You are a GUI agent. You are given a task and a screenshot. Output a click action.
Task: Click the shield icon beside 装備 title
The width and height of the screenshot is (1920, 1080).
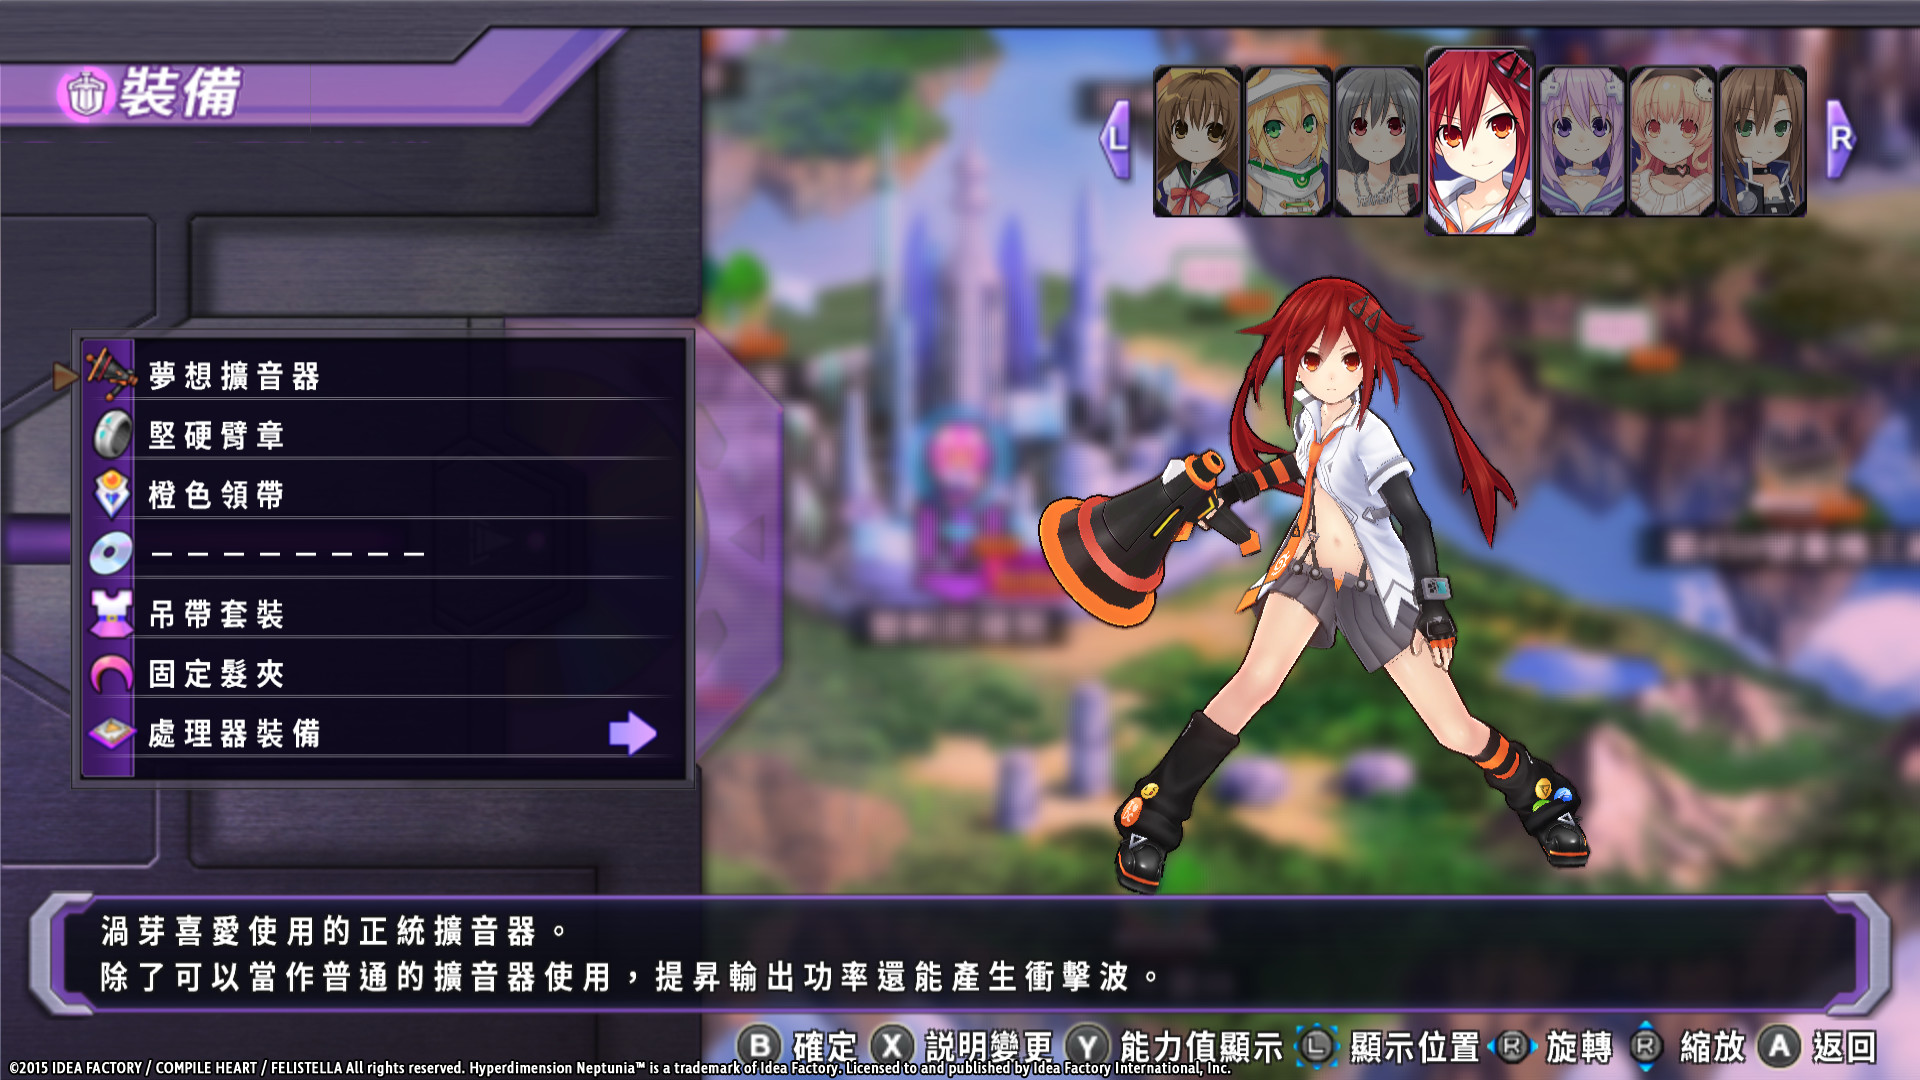pyautogui.click(x=86, y=94)
